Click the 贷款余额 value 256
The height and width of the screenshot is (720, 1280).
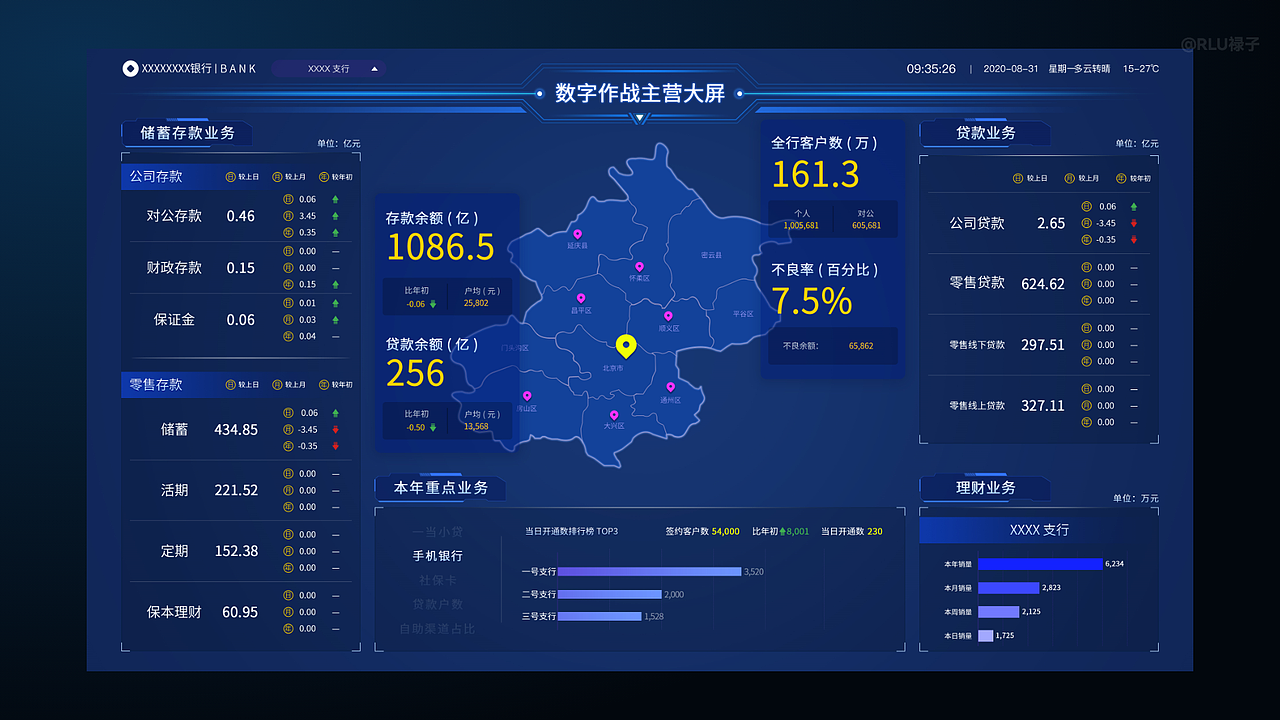415,373
